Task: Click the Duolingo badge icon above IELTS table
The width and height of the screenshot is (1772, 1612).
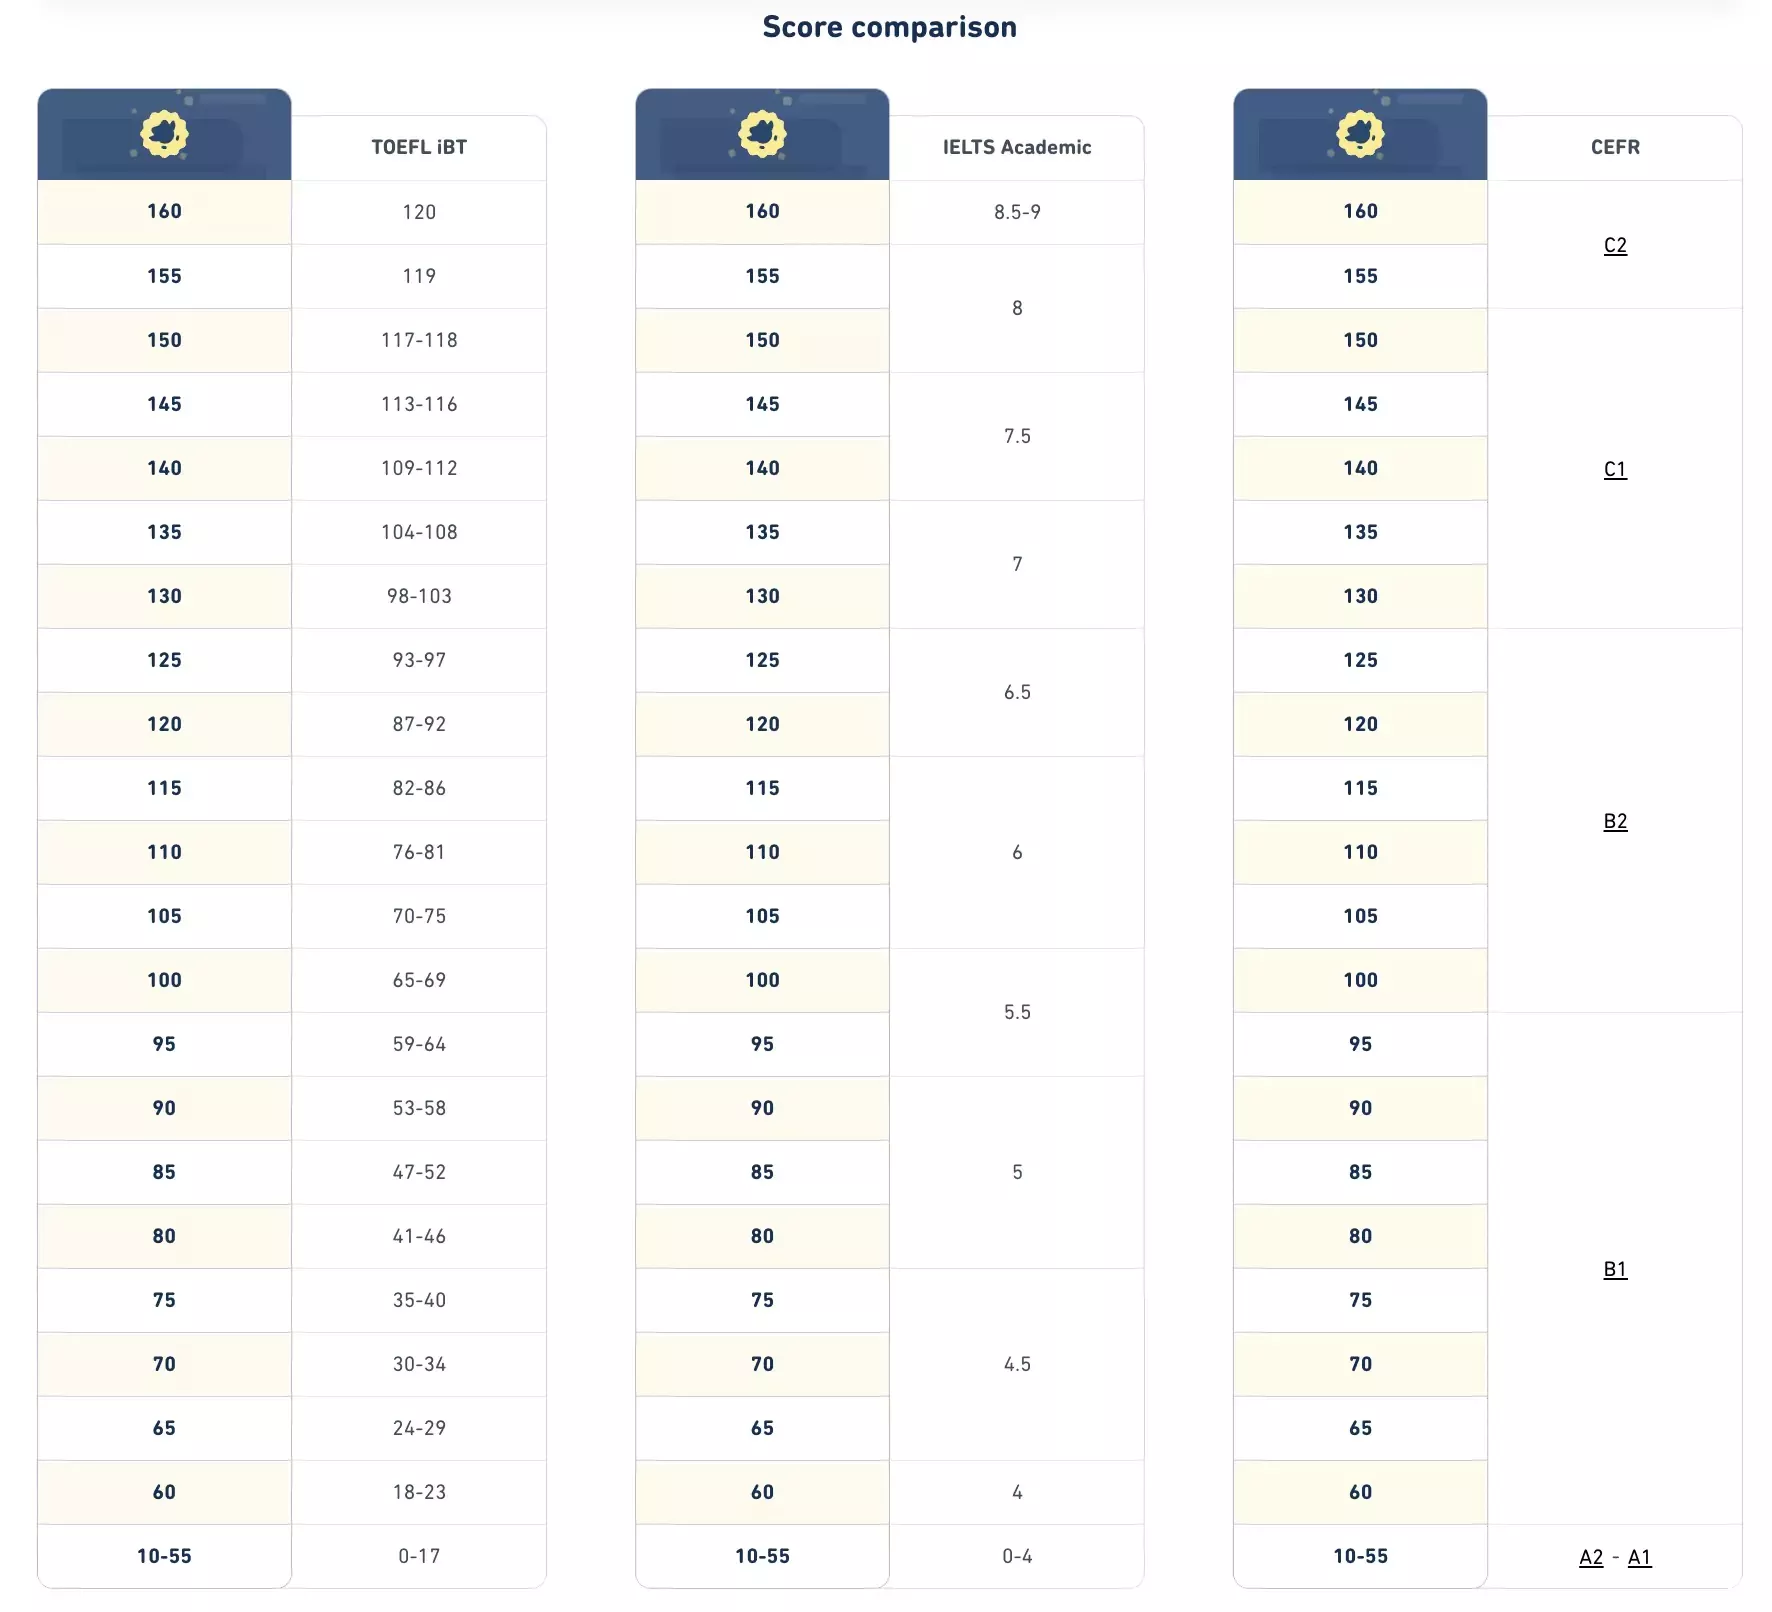Action: click(x=762, y=134)
